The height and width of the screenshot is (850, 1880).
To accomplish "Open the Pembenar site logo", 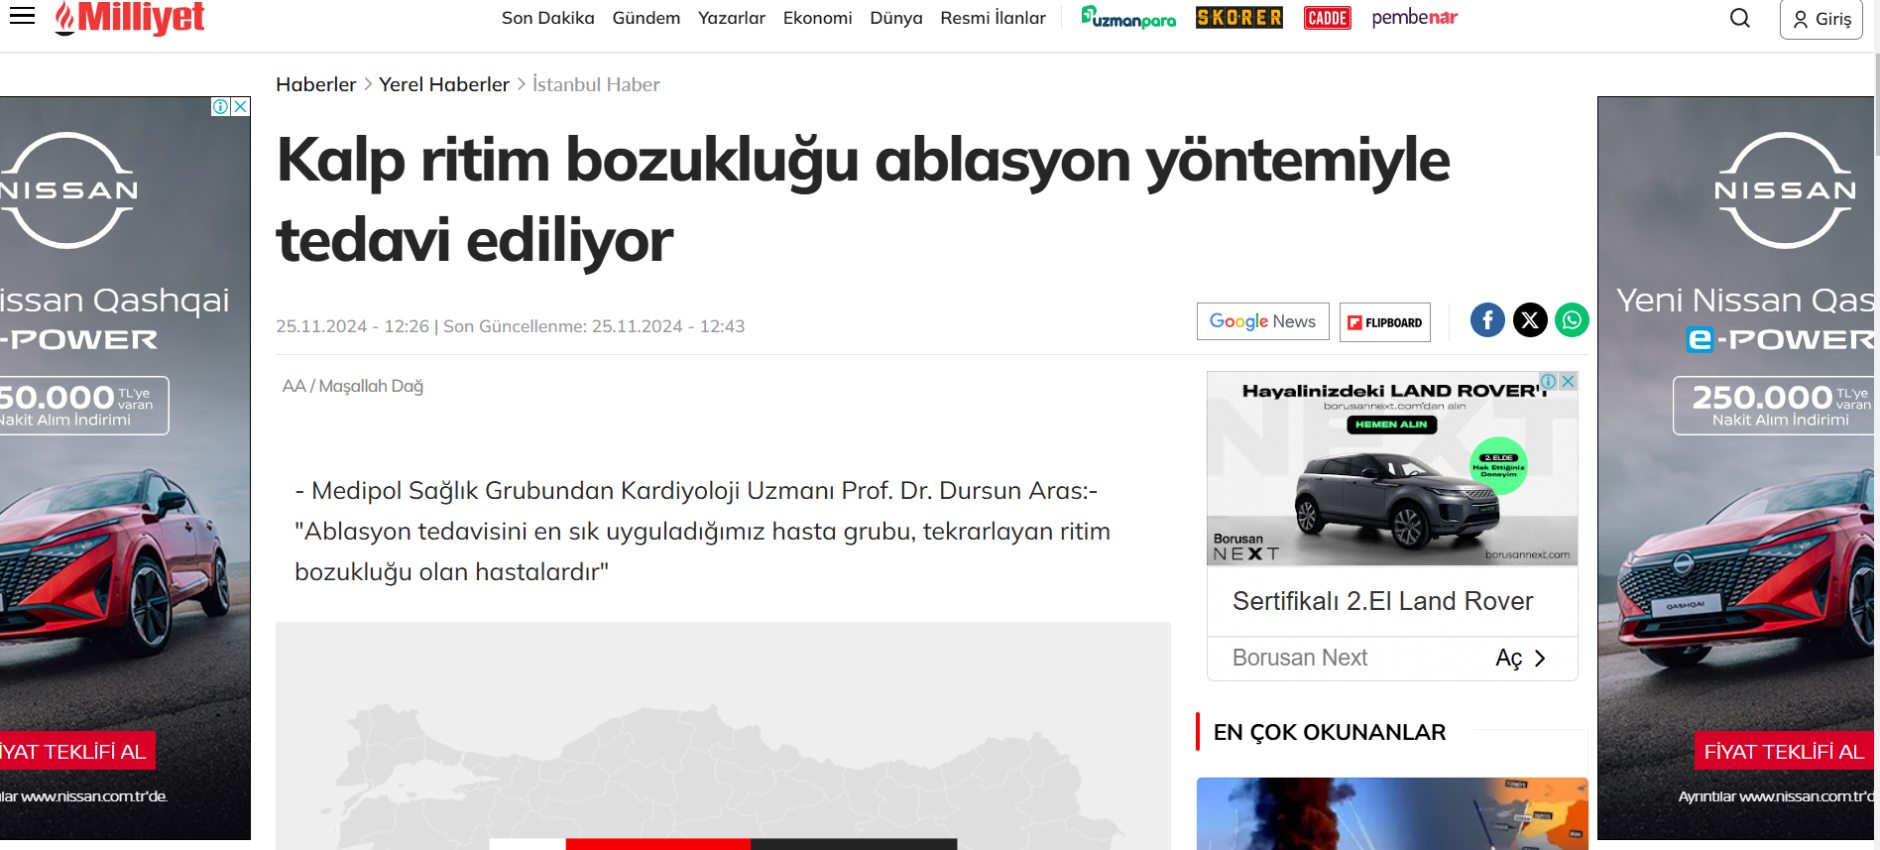I will click(x=1414, y=17).
